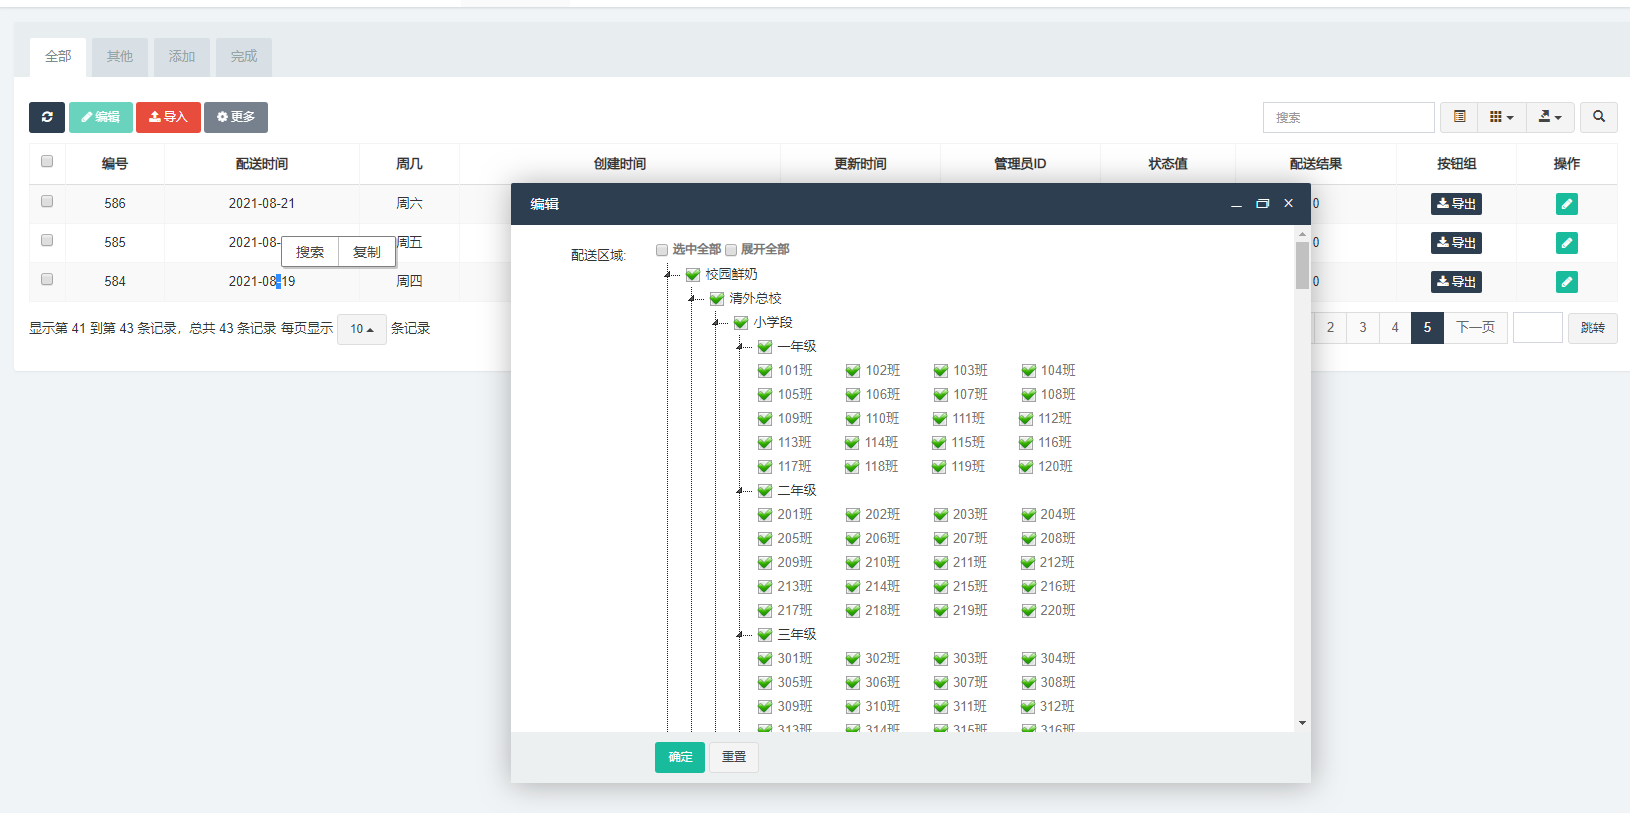Maximize the 编辑 dialog window
Viewport: 1630px width, 813px height.
click(x=1262, y=204)
